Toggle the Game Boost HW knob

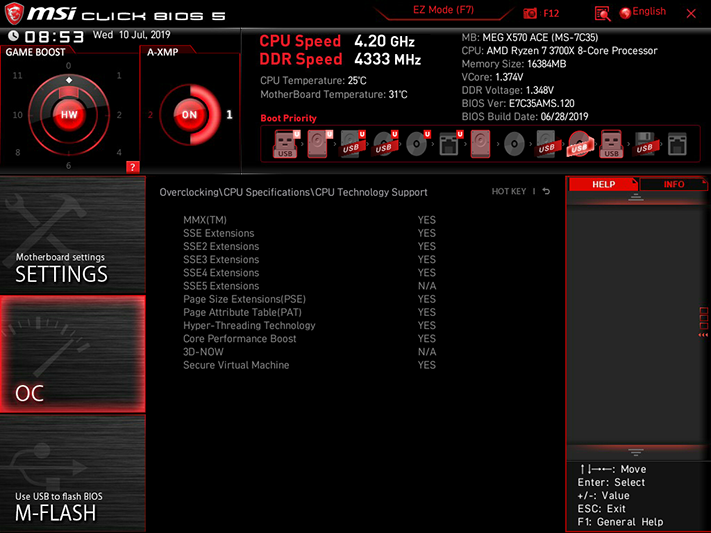69,114
